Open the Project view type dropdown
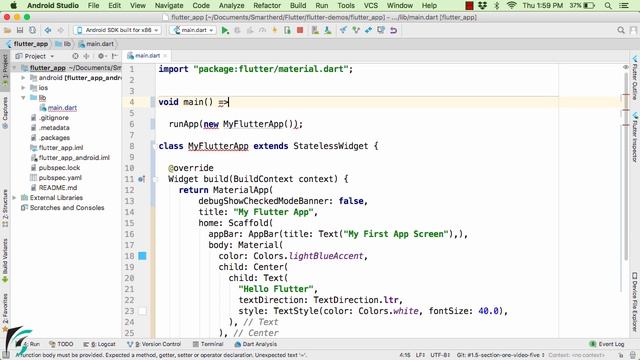The width and height of the screenshot is (640, 360). coord(35,56)
